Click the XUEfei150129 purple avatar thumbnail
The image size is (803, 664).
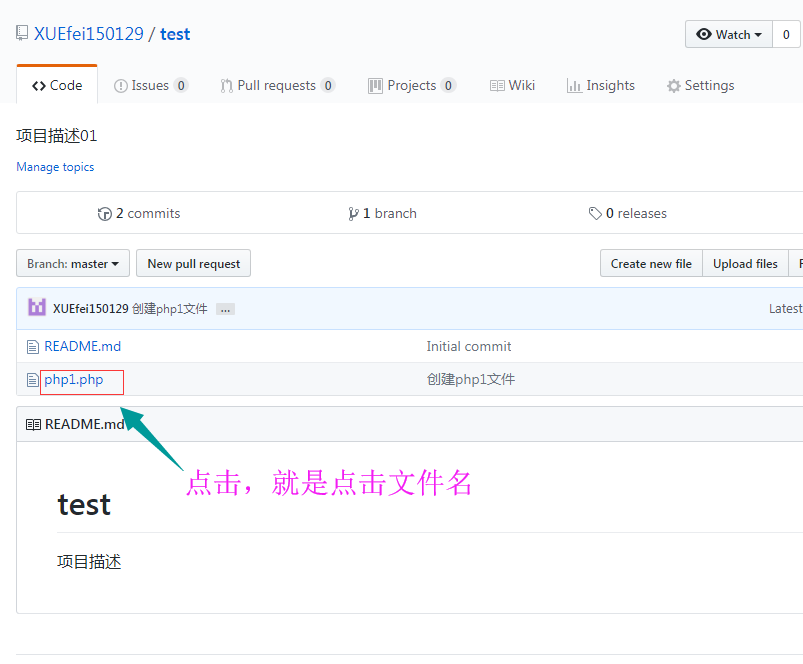pyautogui.click(x=37, y=307)
